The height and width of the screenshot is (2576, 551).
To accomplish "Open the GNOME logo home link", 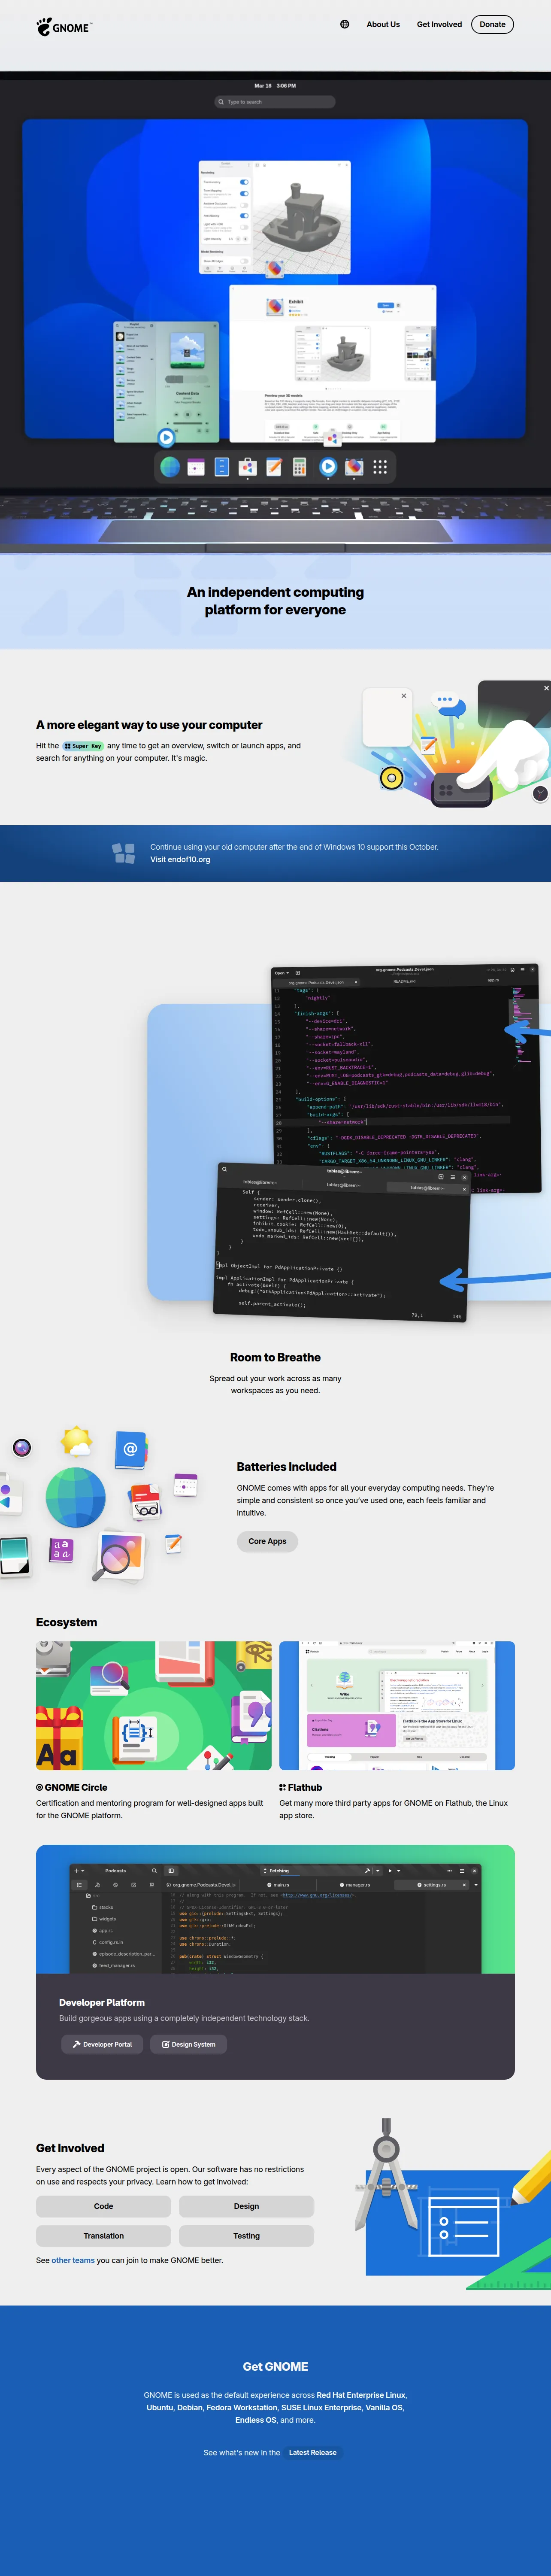I will tap(65, 27).
